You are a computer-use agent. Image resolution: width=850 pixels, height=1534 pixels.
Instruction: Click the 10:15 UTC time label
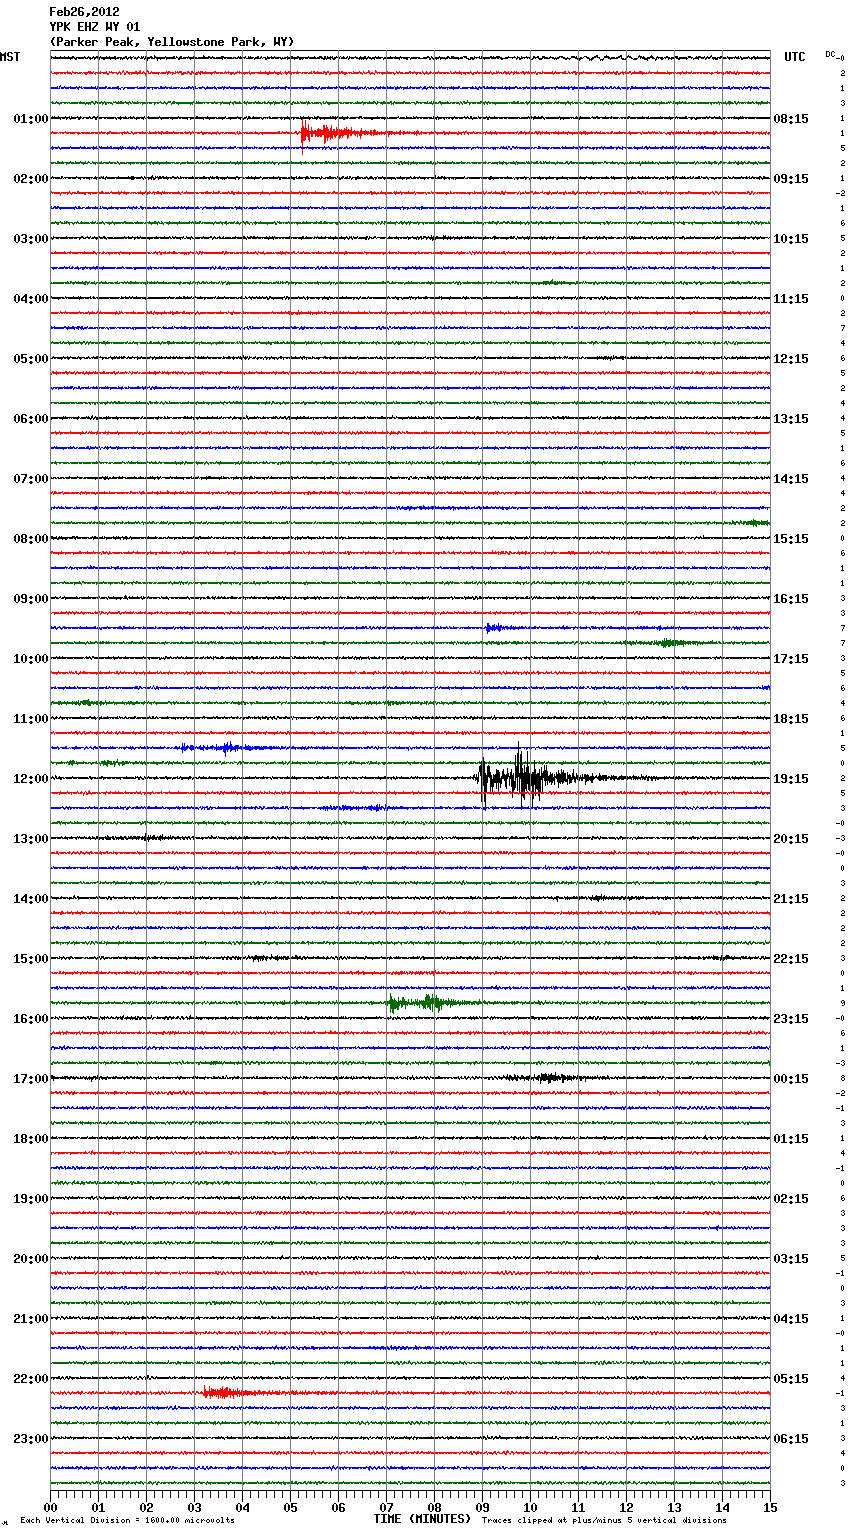coord(791,239)
